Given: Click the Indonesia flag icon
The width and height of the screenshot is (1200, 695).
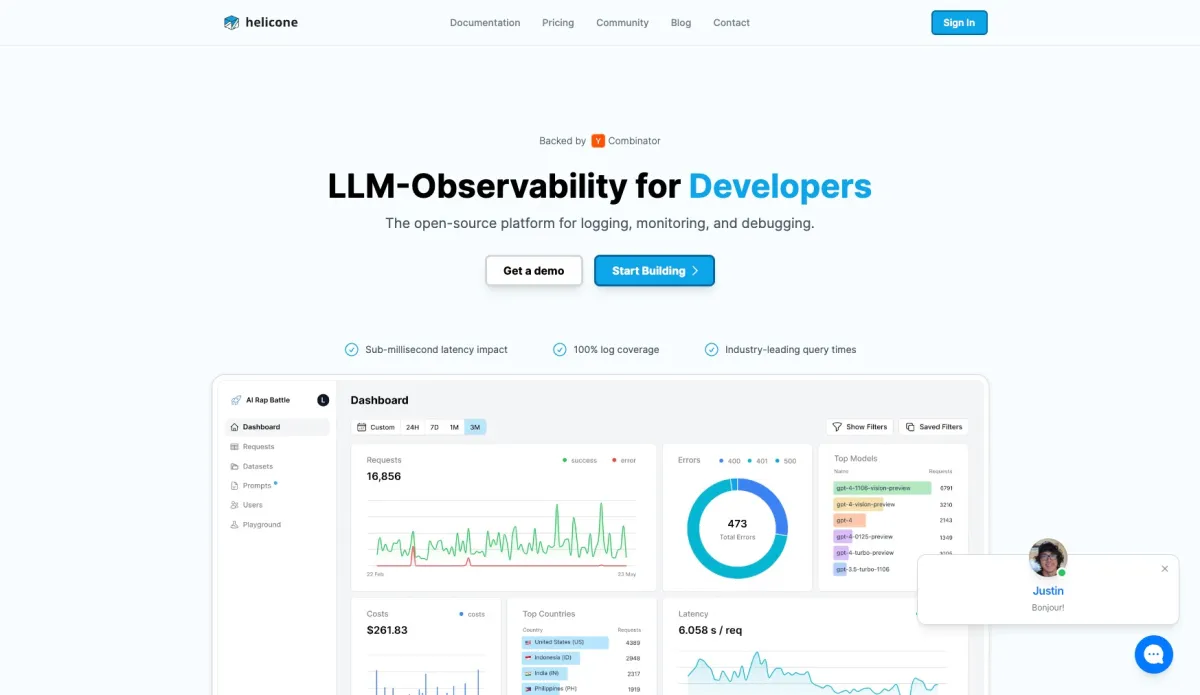Looking at the screenshot, I should pyautogui.click(x=528, y=658).
